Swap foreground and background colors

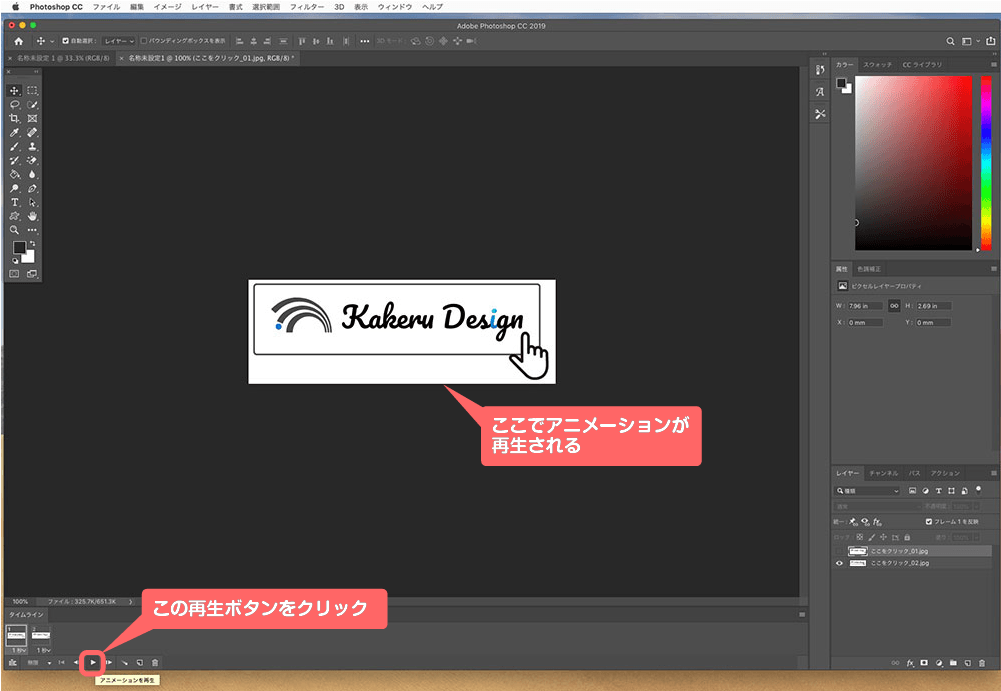click(x=32, y=244)
